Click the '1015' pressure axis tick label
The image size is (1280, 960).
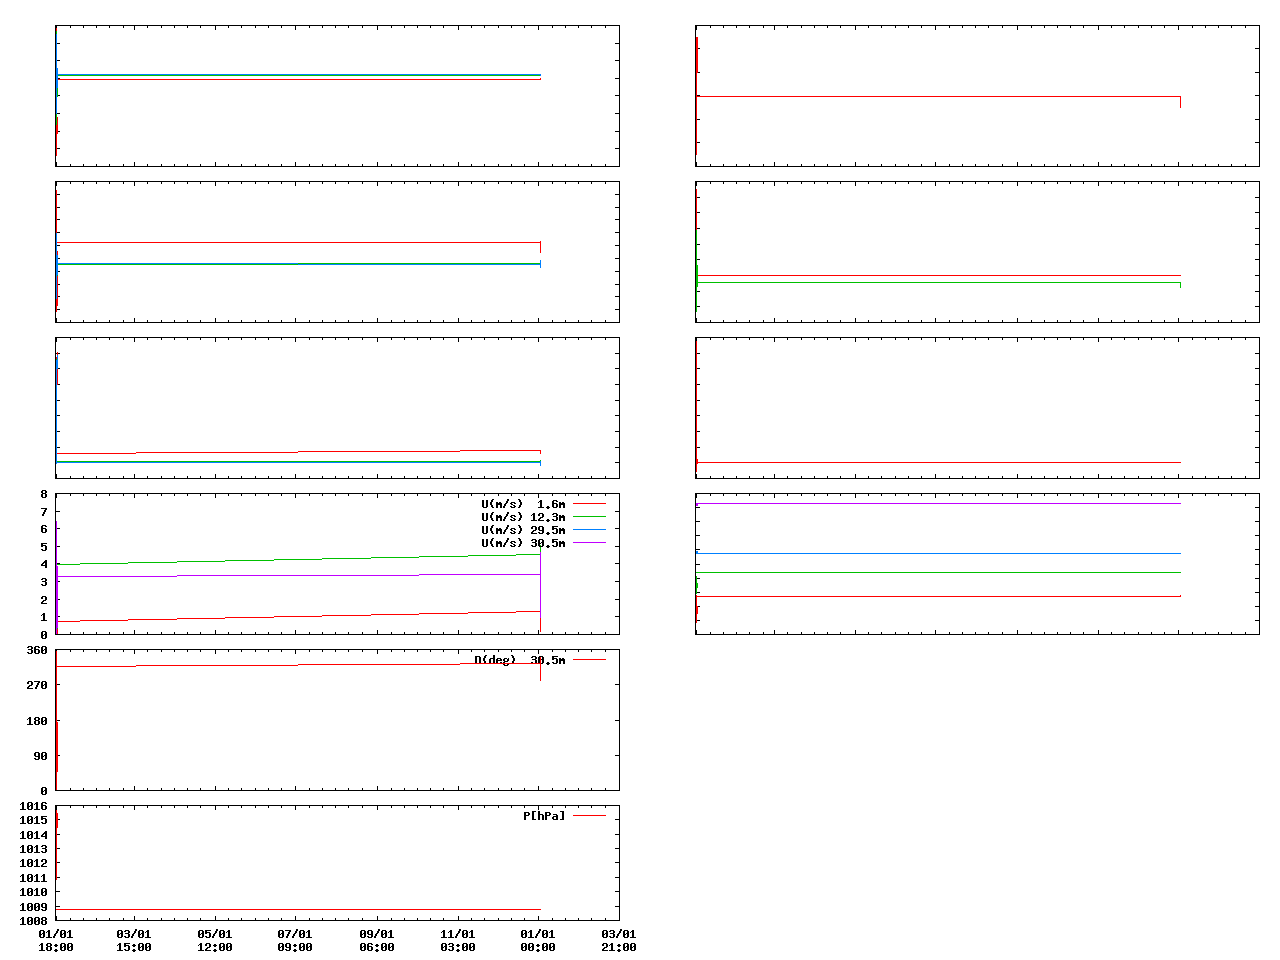(34, 820)
